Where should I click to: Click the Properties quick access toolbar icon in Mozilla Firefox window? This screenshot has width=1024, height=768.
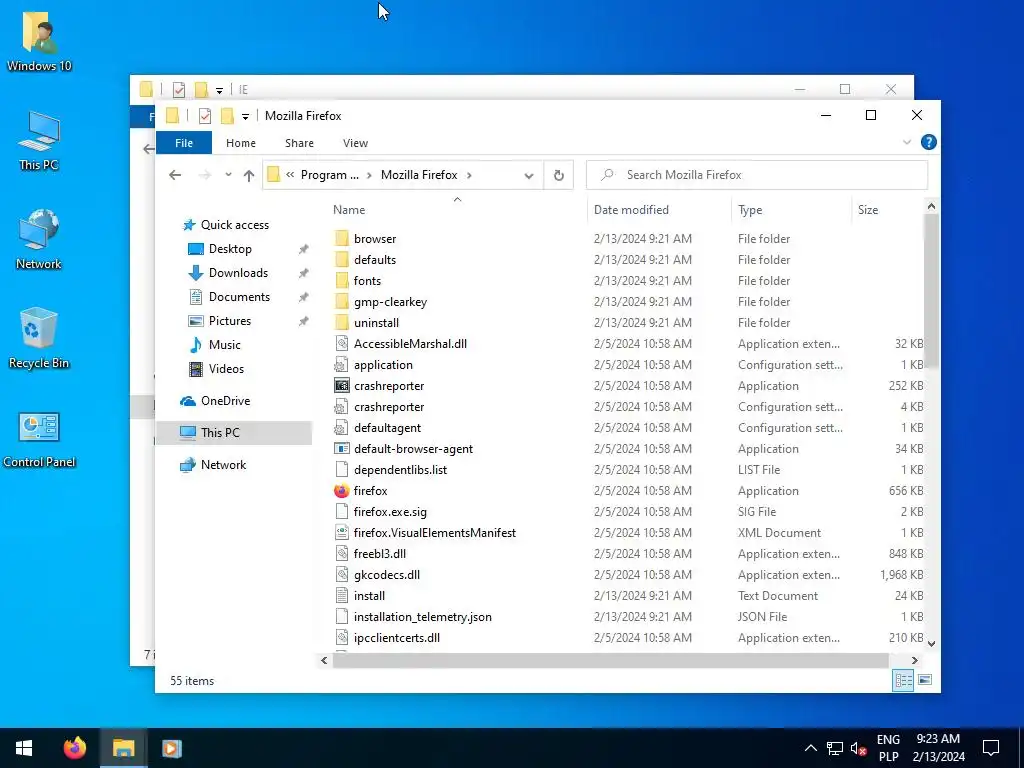[x=205, y=116]
